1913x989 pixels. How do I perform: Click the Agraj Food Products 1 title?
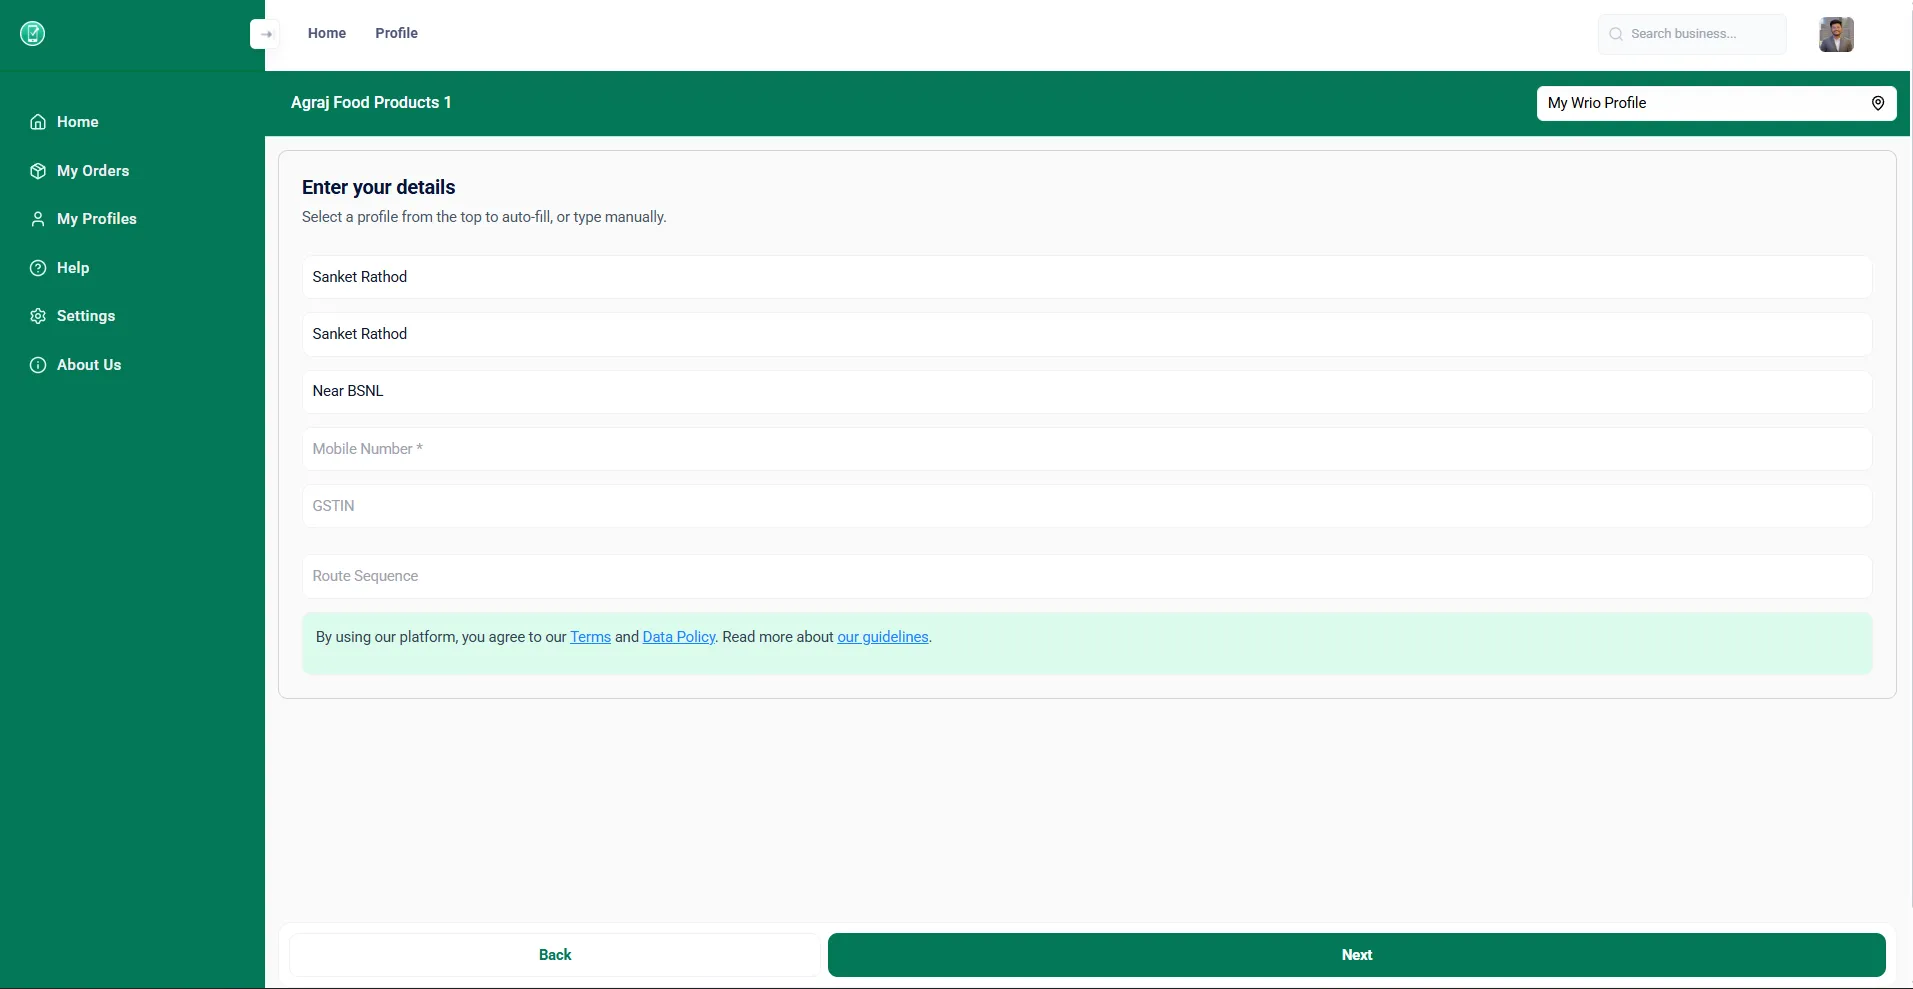pyautogui.click(x=371, y=103)
